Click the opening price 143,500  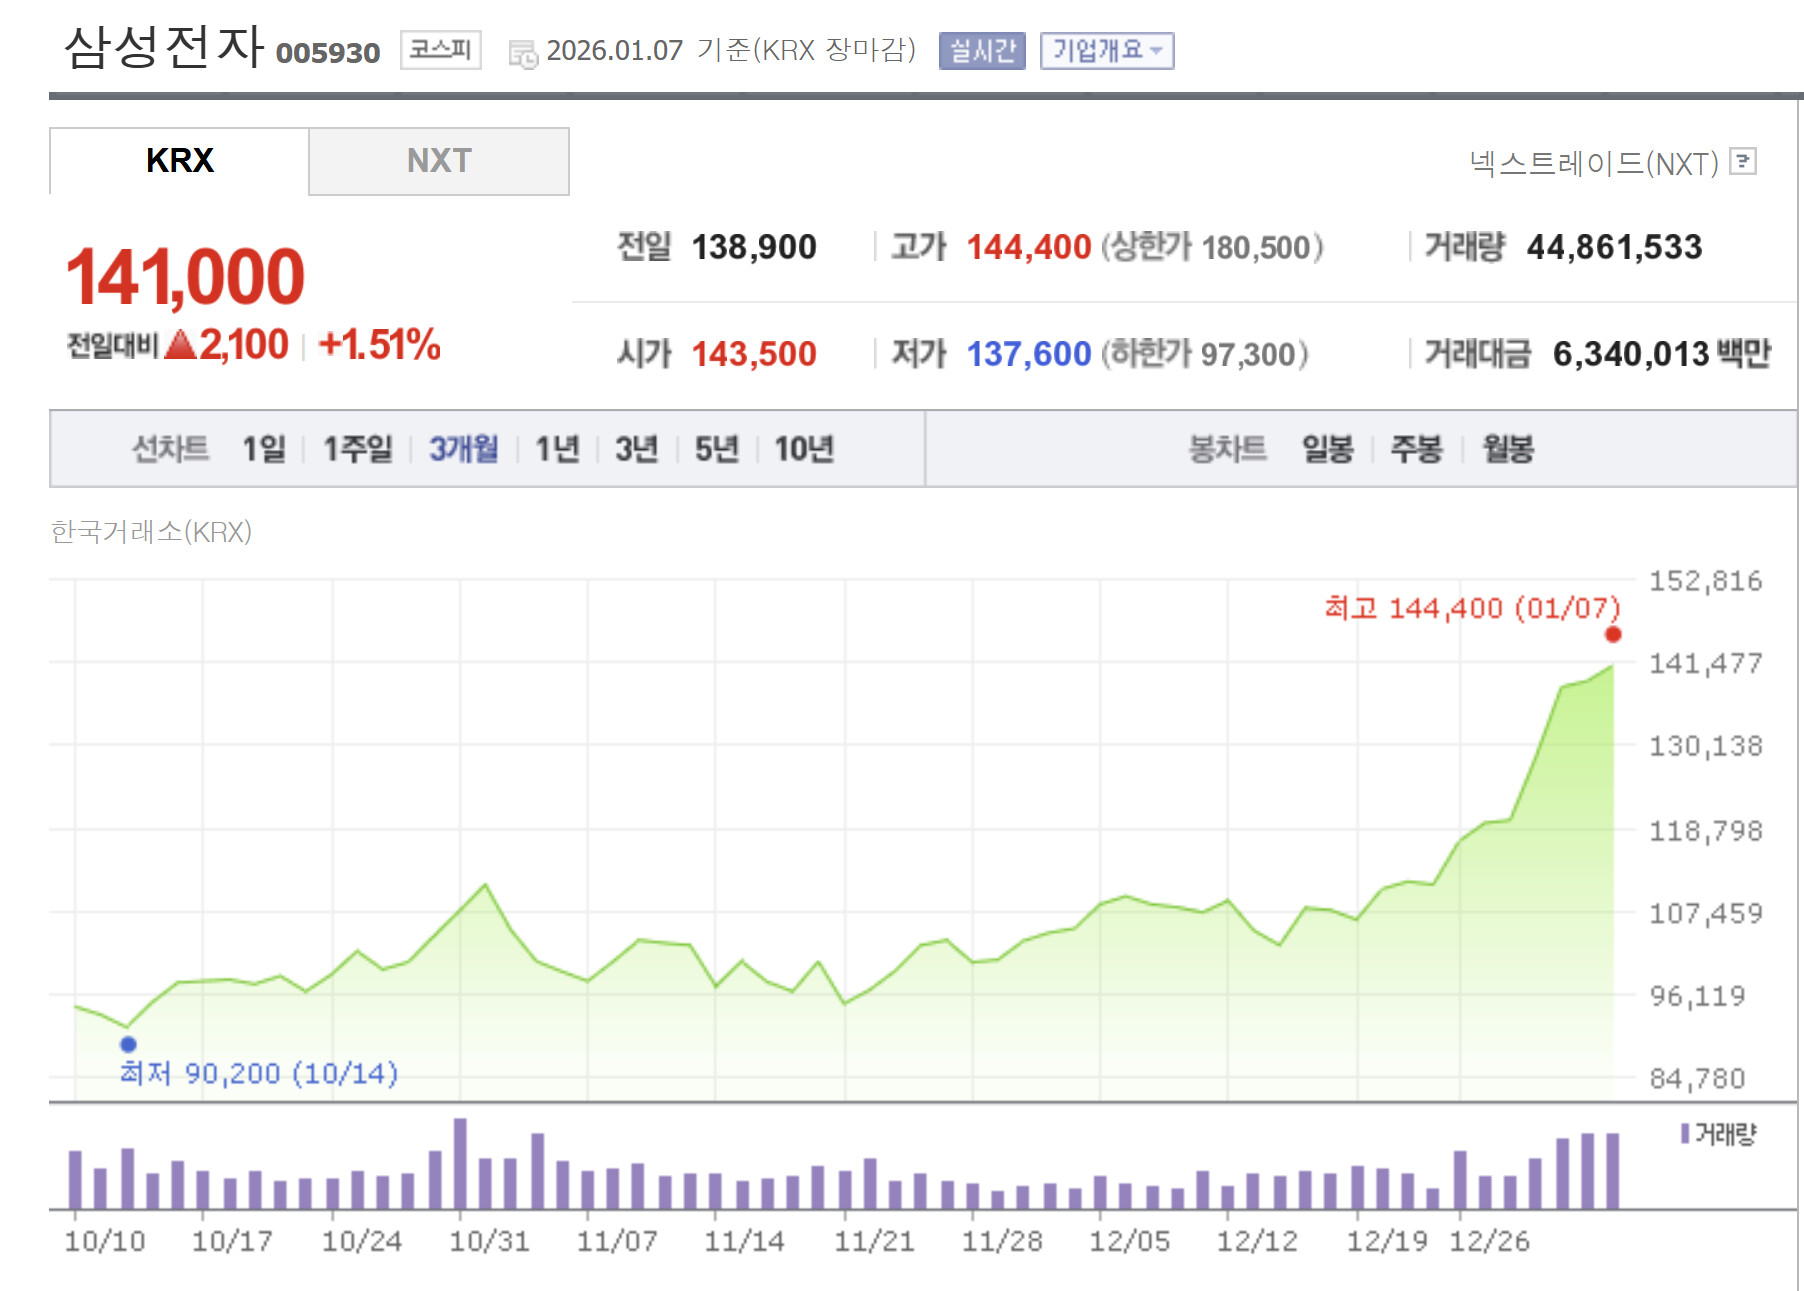(754, 354)
